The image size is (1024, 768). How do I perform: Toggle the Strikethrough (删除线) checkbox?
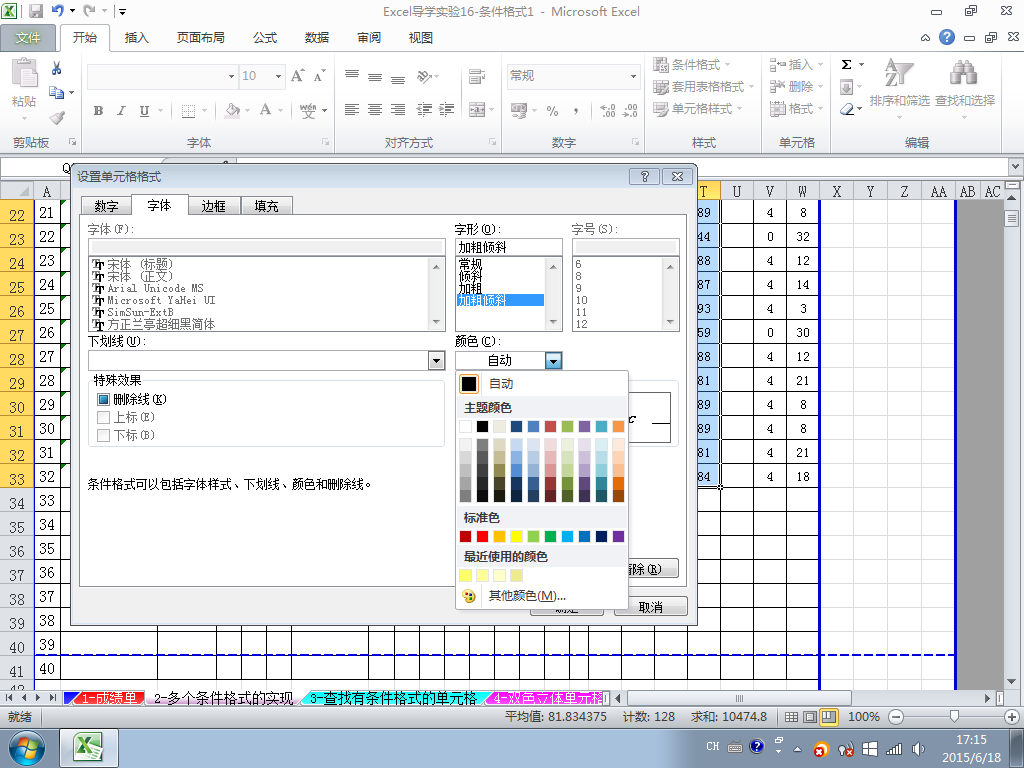pyautogui.click(x=103, y=399)
